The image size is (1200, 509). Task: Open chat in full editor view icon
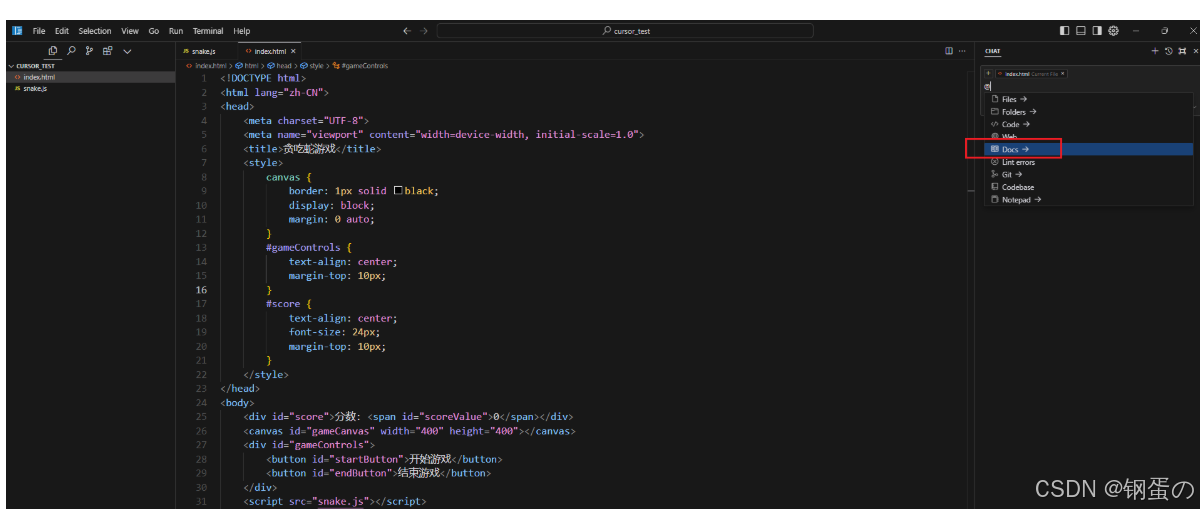1181,50
